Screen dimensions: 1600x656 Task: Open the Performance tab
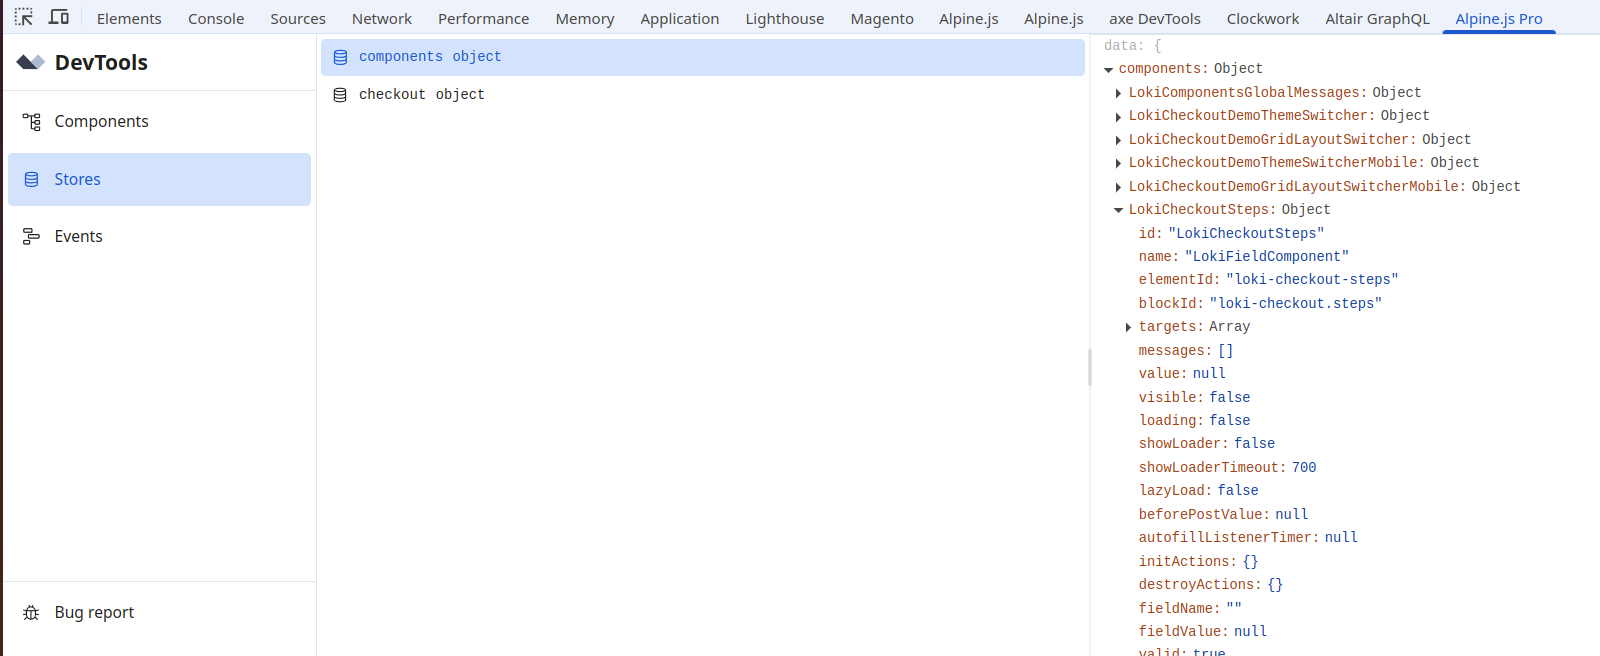tap(483, 18)
